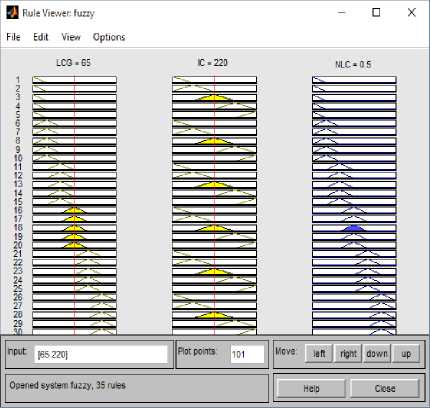Select rule number 18
This screenshot has height=408, width=430.
(x=18, y=227)
